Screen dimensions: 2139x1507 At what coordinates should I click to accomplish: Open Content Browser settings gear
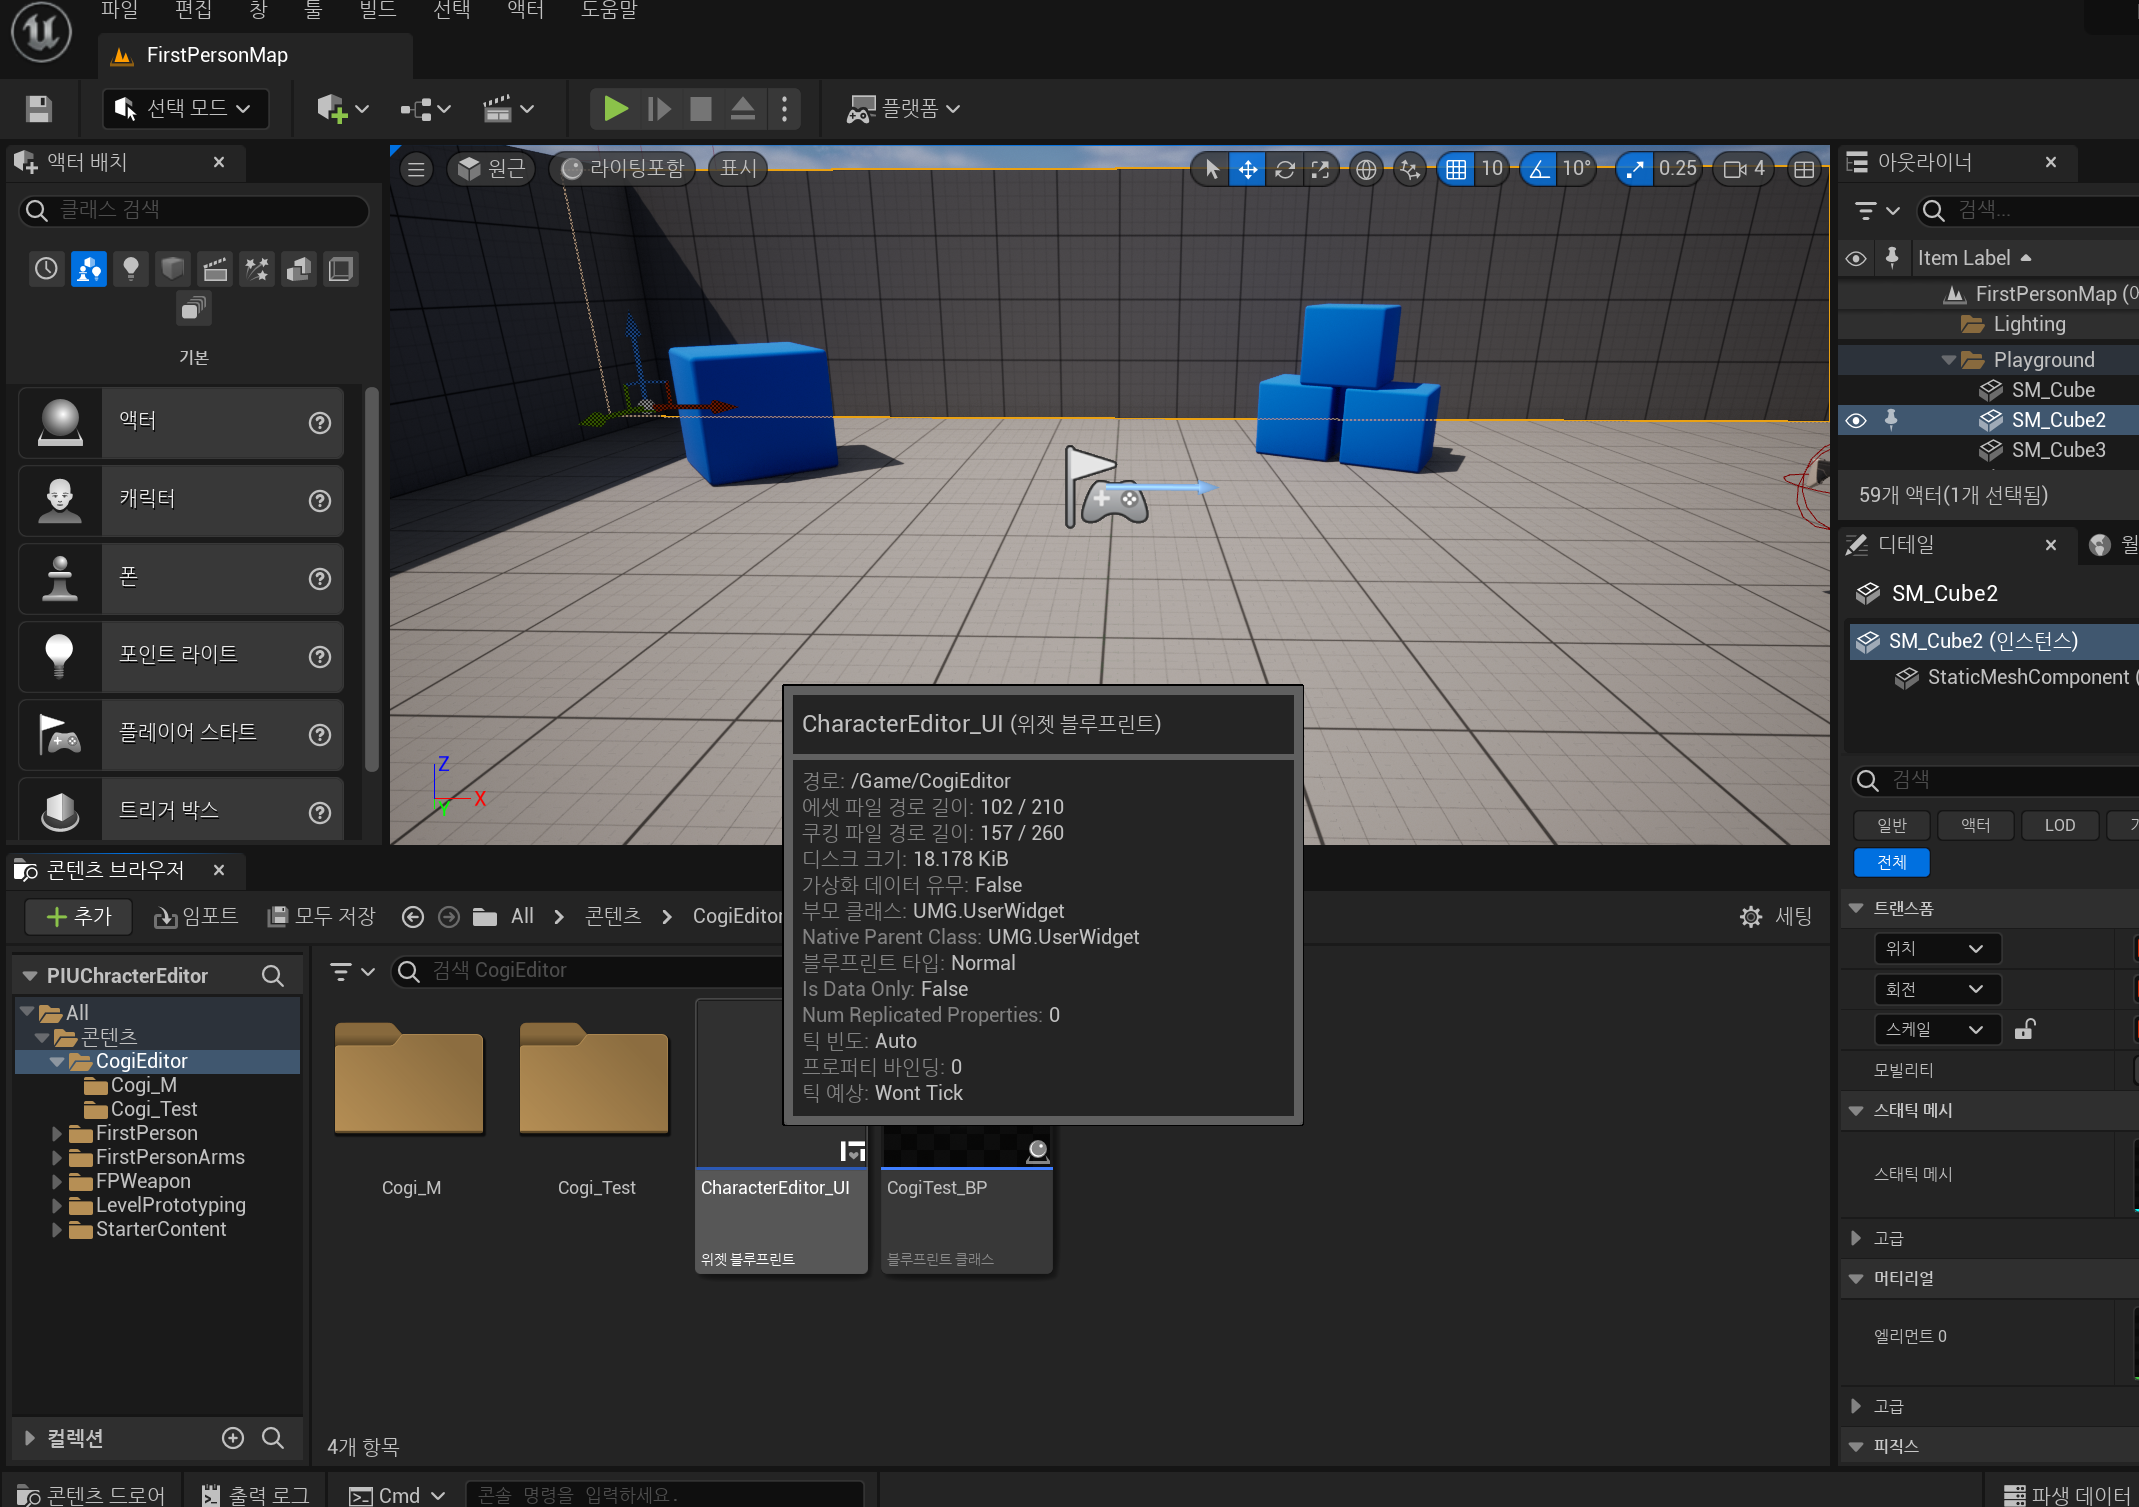click(x=1750, y=916)
